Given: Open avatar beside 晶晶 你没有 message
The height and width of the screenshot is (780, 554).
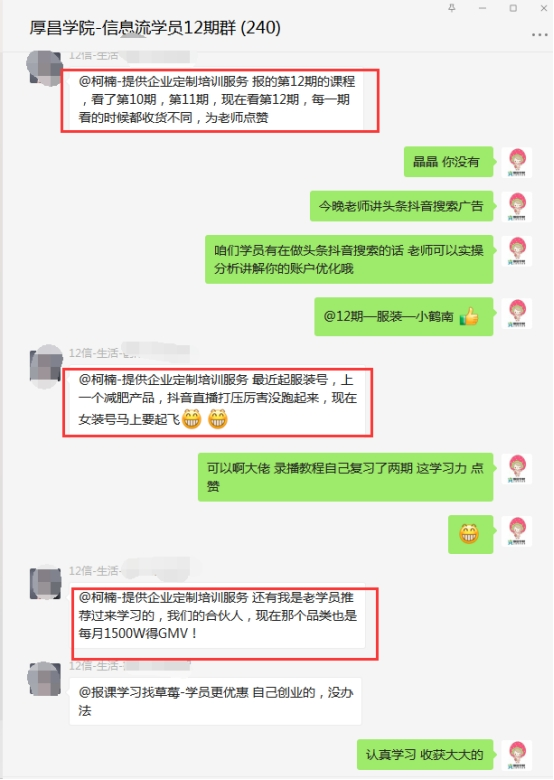Looking at the screenshot, I should pos(517,162).
